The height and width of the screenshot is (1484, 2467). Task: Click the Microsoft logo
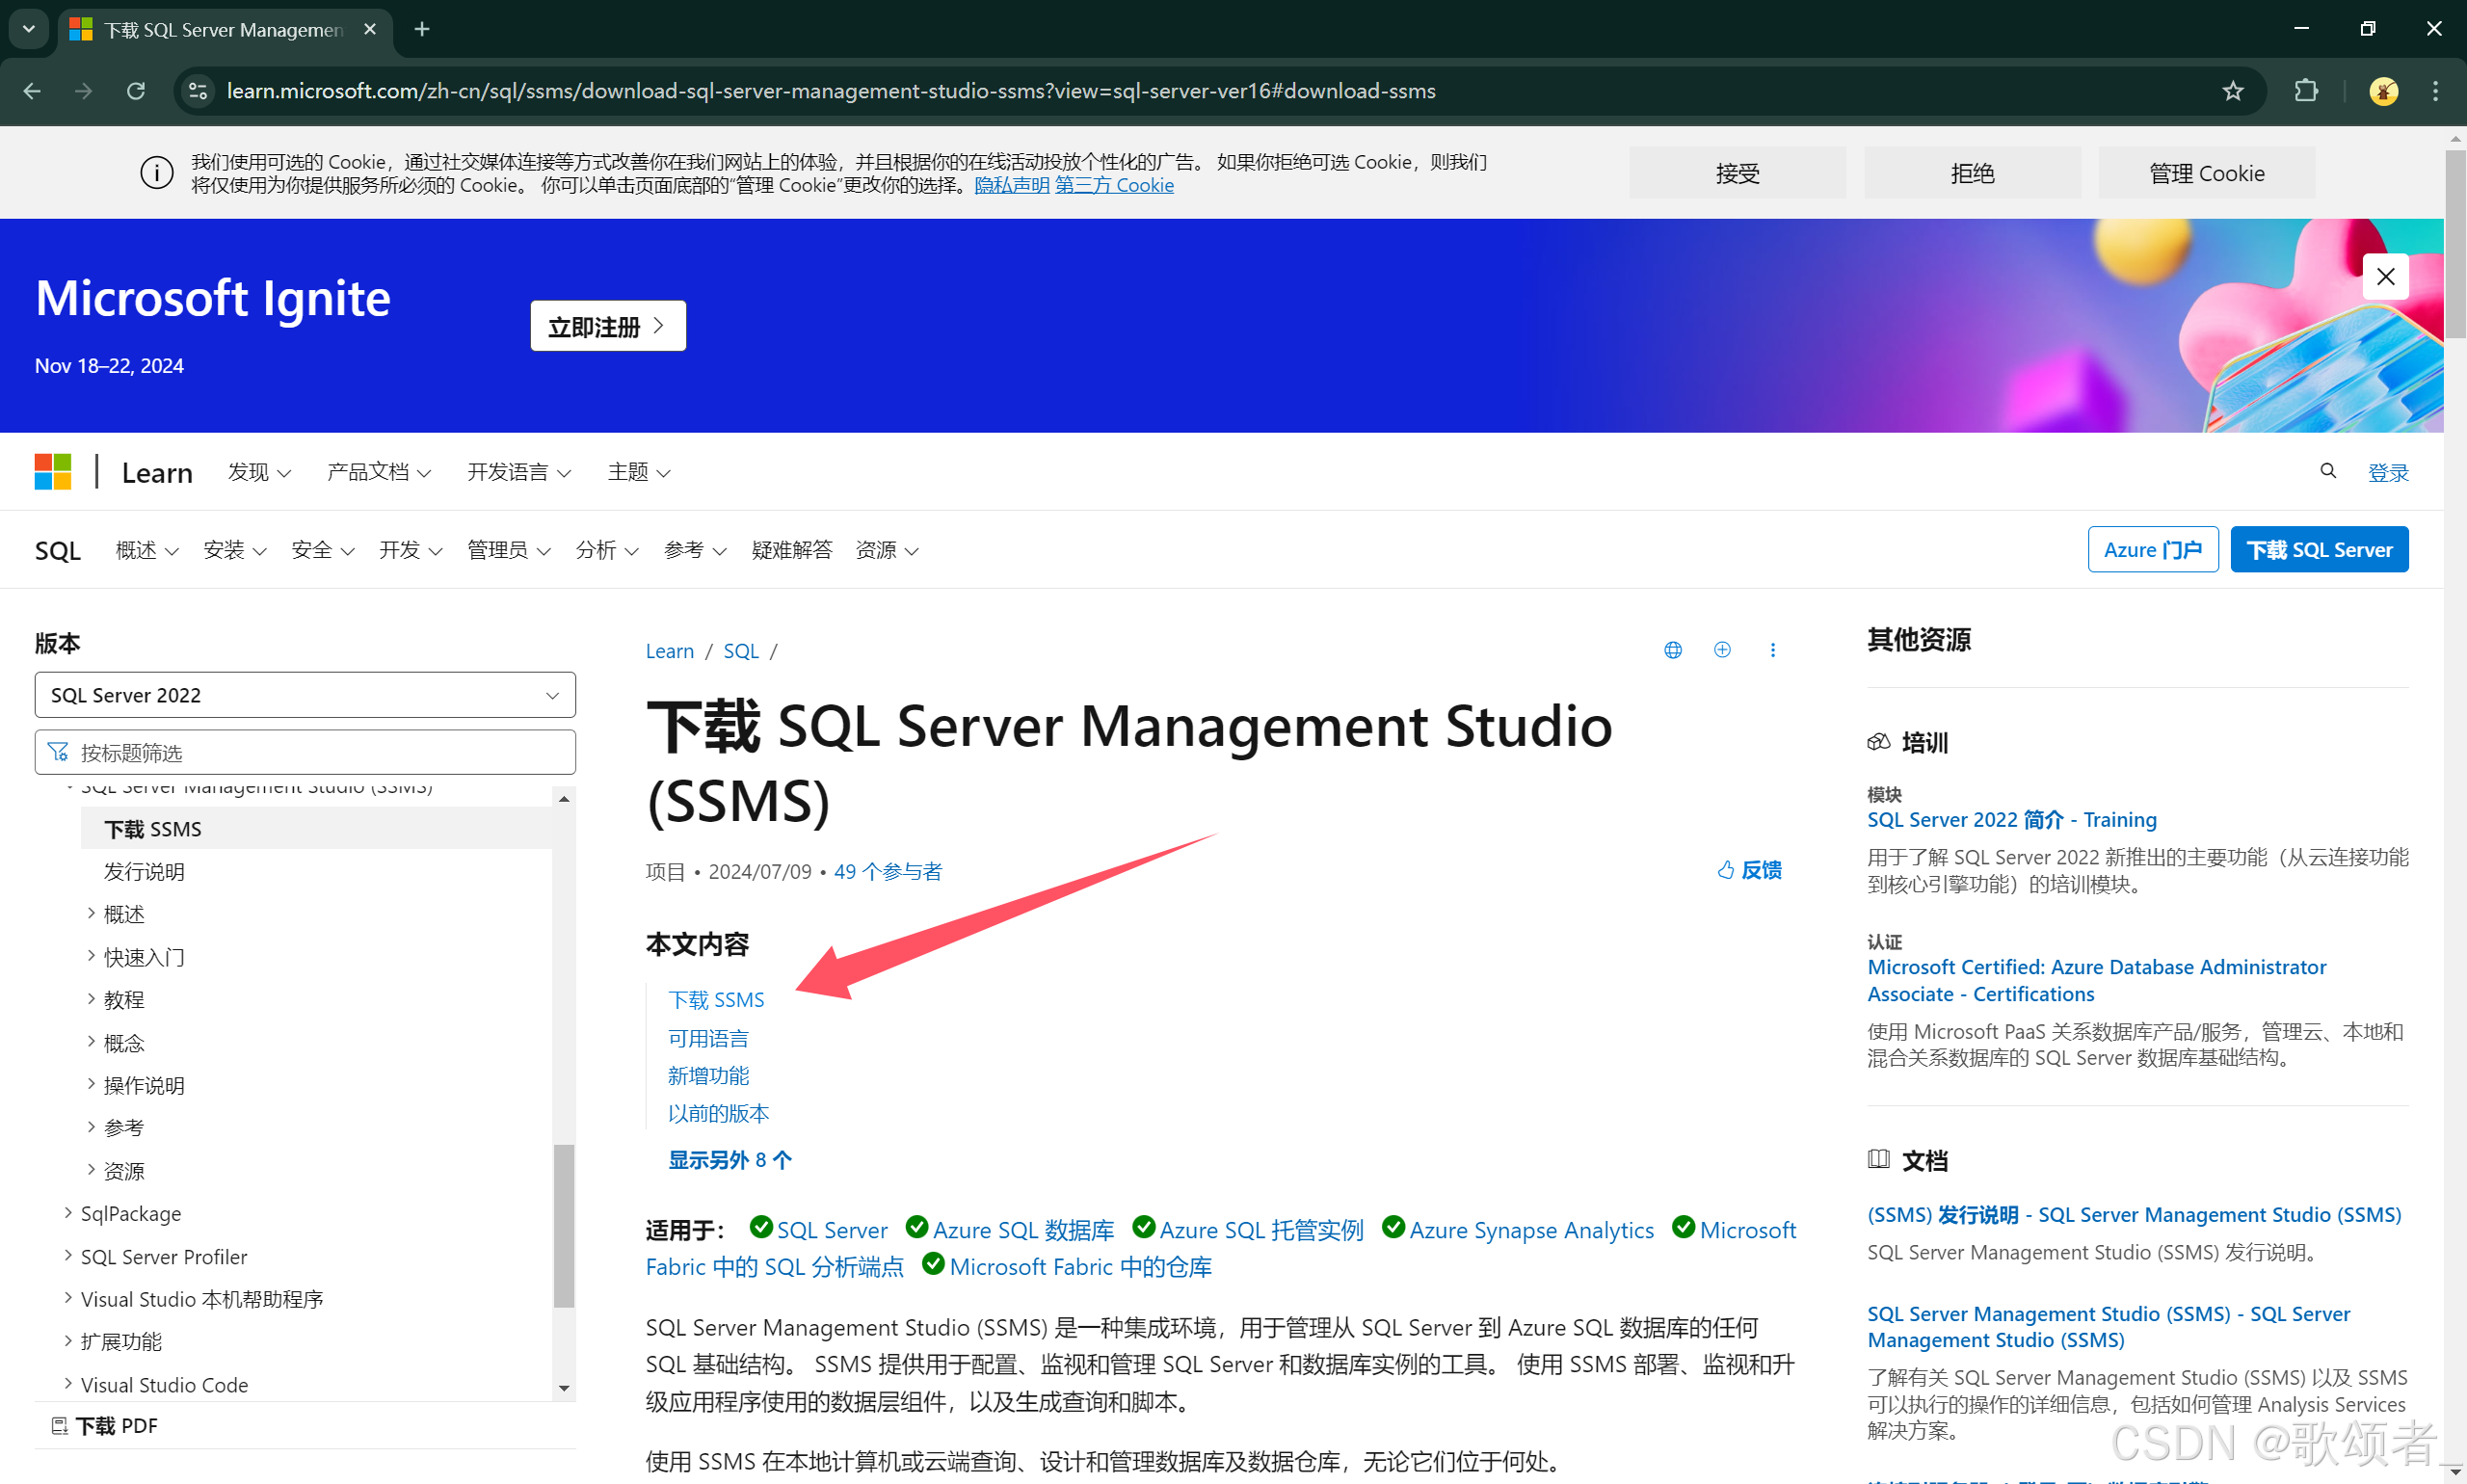(x=53, y=472)
